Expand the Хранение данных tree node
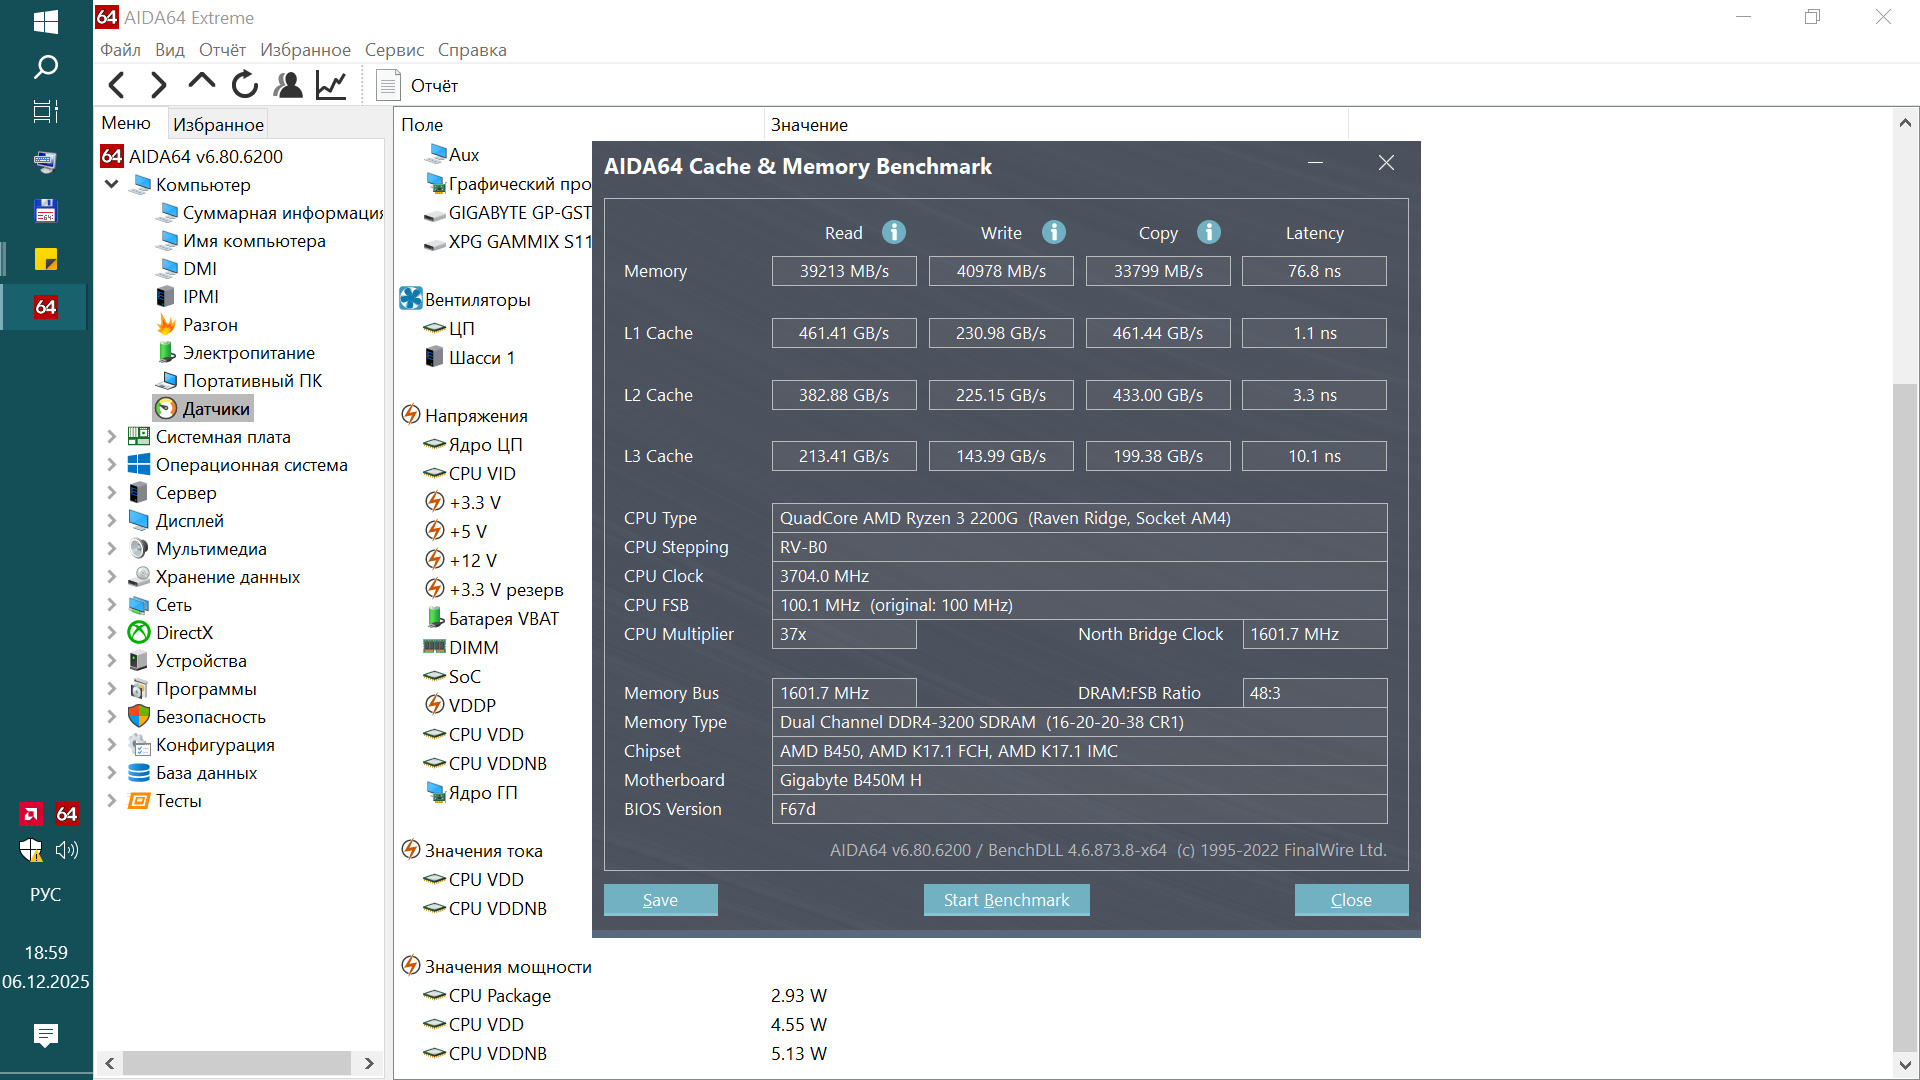The image size is (1920, 1080). [x=112, y=577]
